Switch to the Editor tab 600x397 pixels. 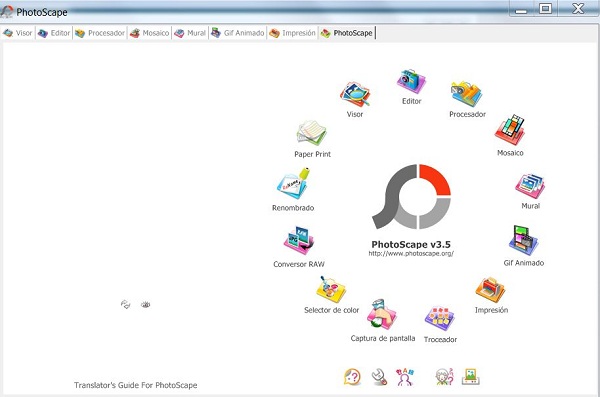(x=54, y=33)
